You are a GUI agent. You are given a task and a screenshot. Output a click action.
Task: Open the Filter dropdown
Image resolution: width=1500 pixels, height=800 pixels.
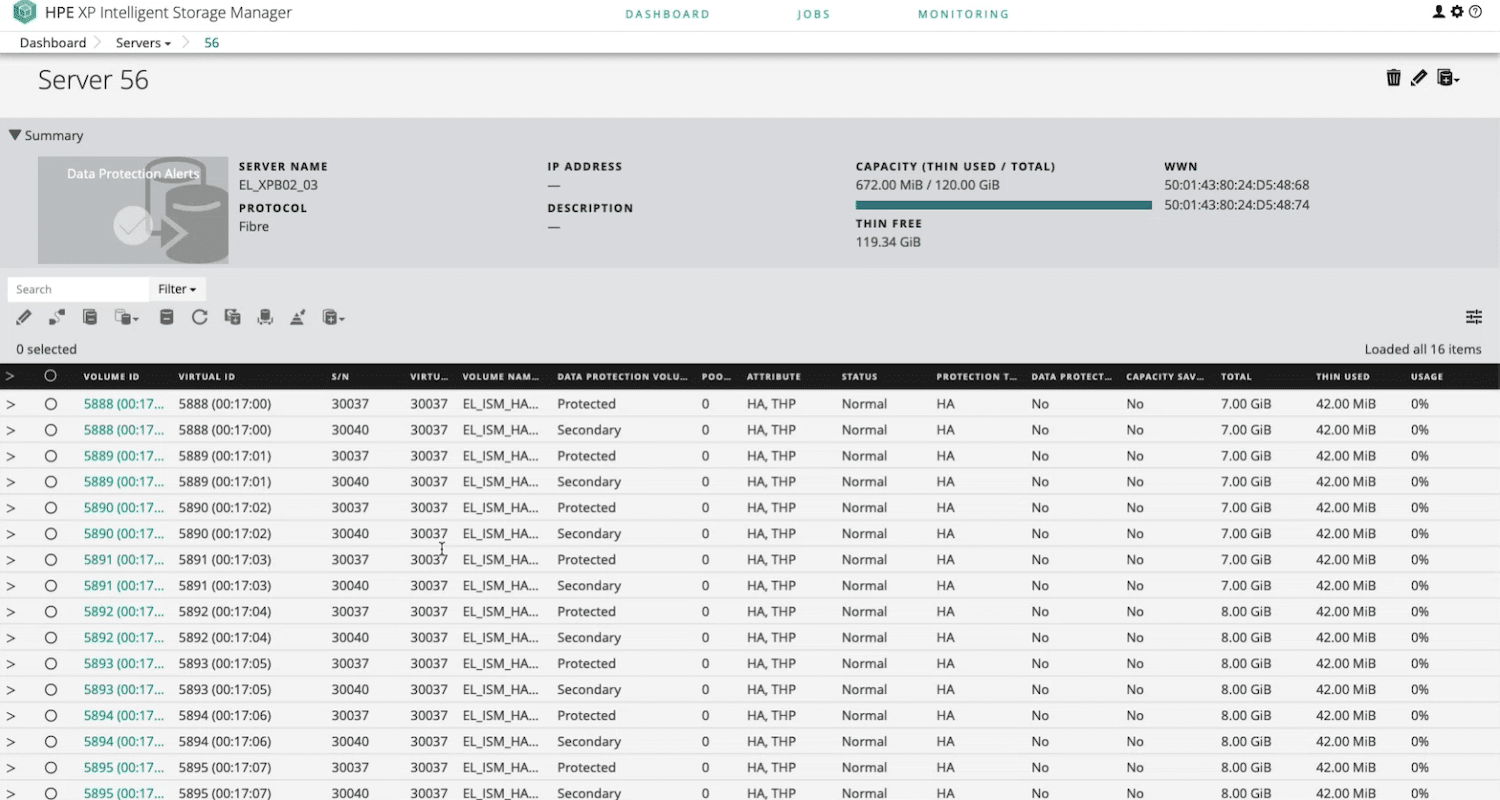(x=177, y=289)
